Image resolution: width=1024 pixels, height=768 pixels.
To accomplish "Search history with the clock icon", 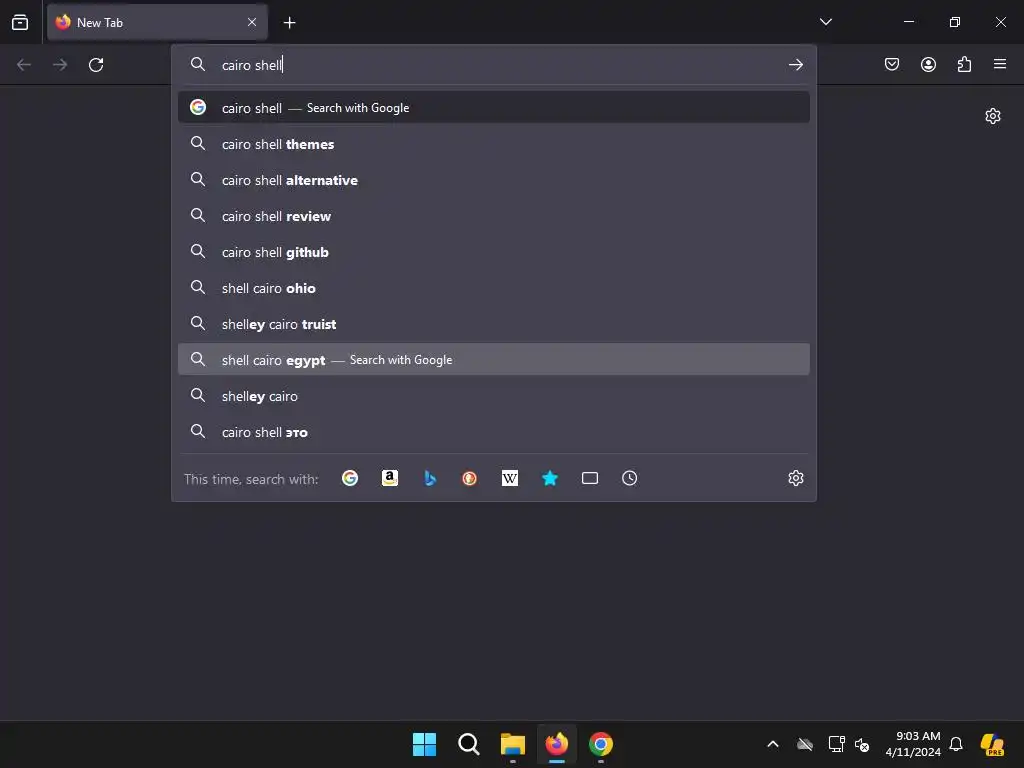I will point(630,479).
